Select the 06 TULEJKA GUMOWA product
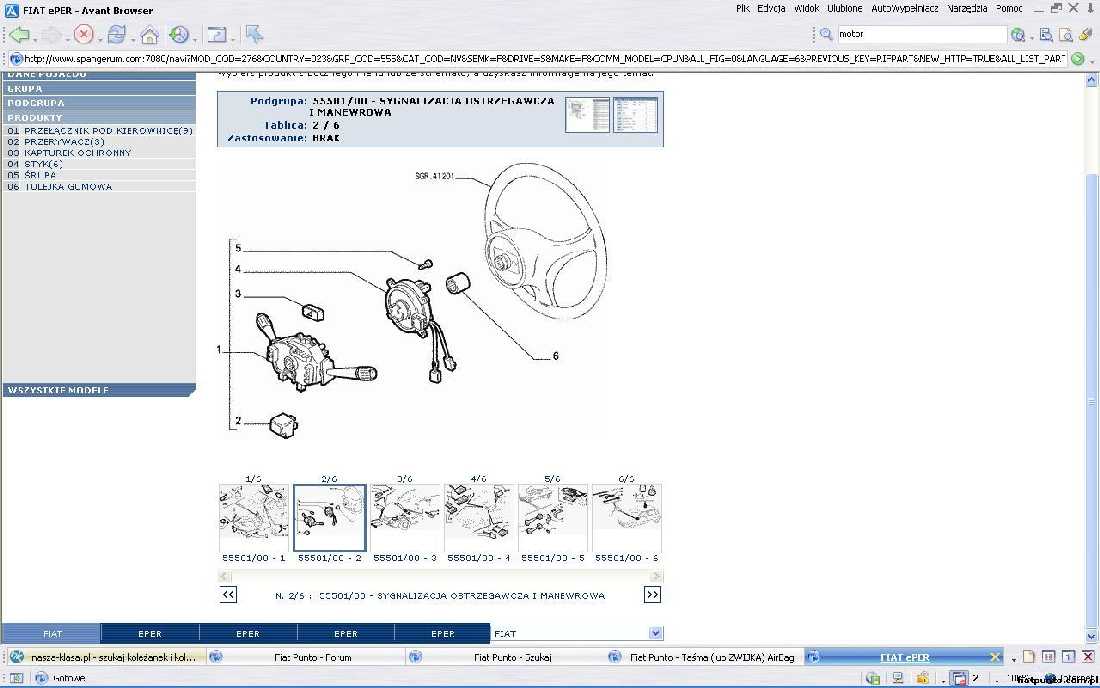This screenshot has width=1100, height=688. [60, 187]
